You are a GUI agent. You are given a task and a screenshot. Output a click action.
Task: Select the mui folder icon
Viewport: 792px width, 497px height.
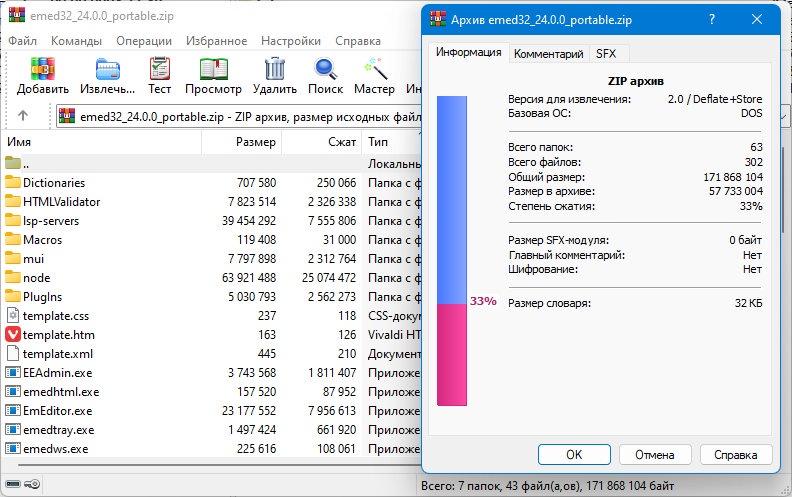coord(13,259)
